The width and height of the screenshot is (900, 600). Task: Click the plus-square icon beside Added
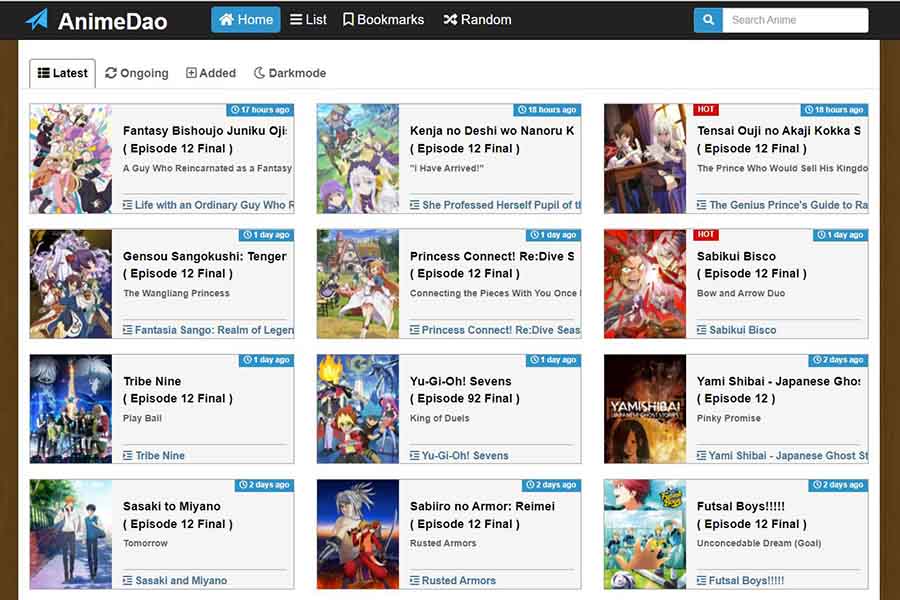[191, 73]
